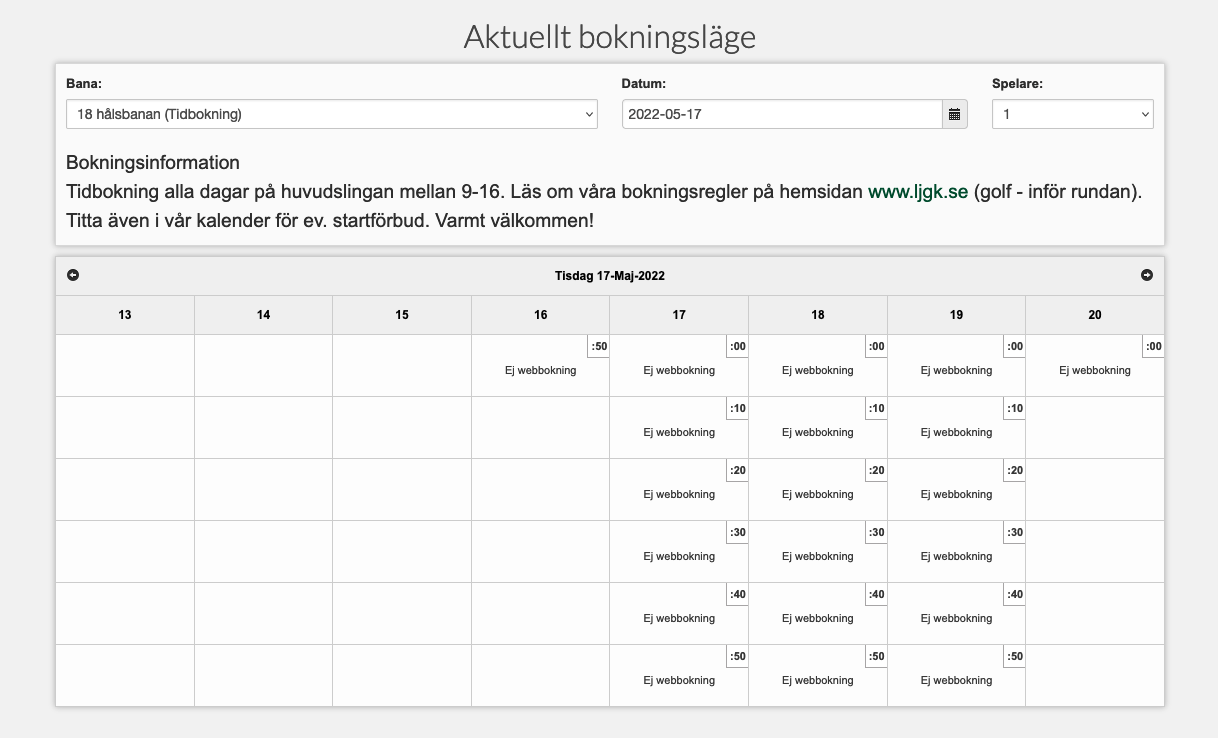Select the 19:00 time slot
Viewport: 1218px width, 738px height.
957,366
